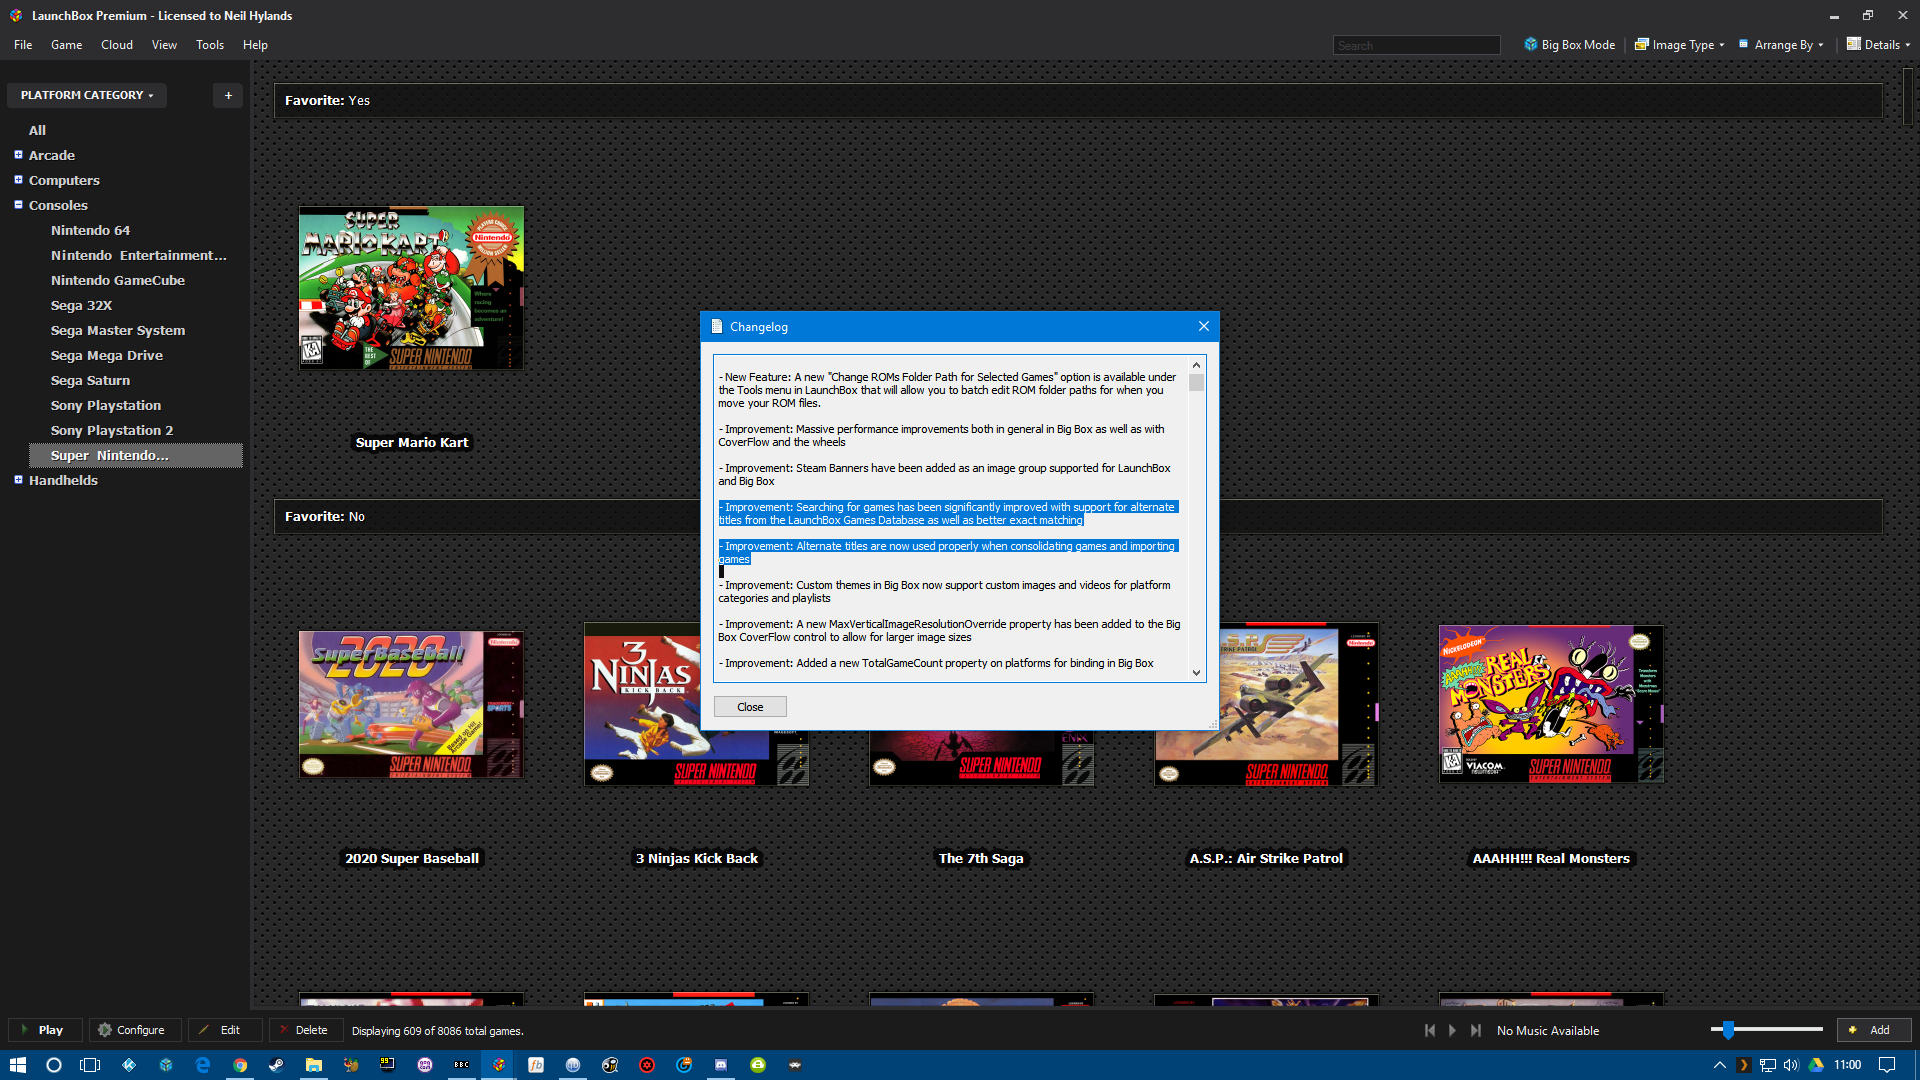The width and height of the screenshot is (1920, 1080).
Task: Open Big Box Mode
Action: [x=1570, y=45]
